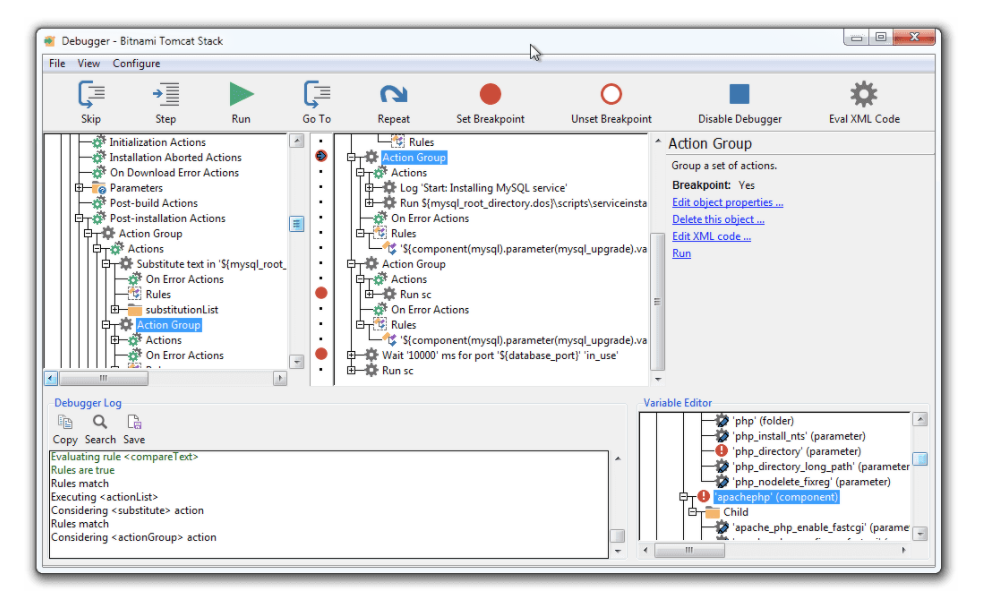The image size is (982, 614).
Task: Click the left tree horizontal scrollbar thumb
Action: [x=104, y=378]
